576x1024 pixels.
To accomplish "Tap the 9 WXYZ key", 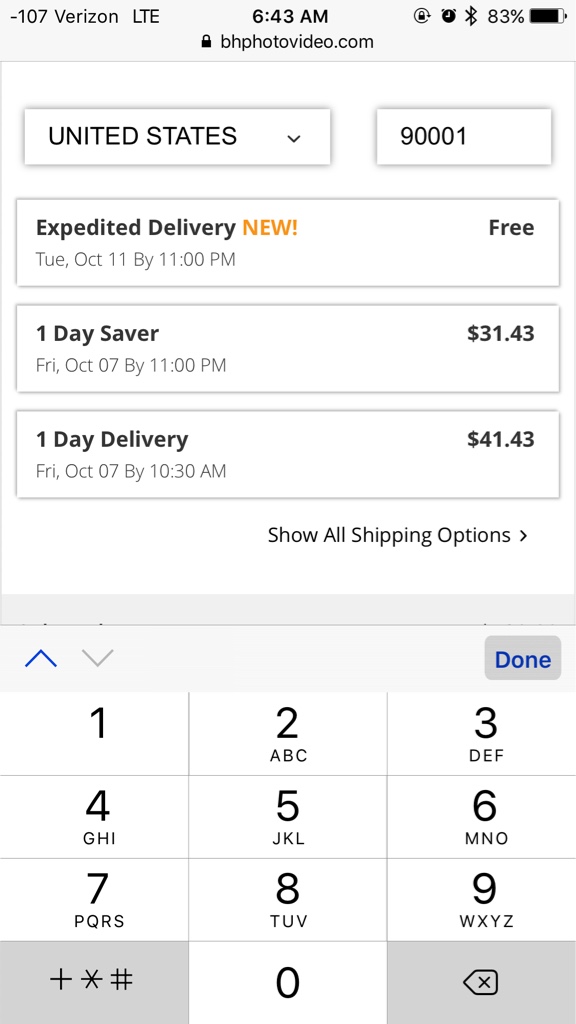I will click(x=482, y=899).
